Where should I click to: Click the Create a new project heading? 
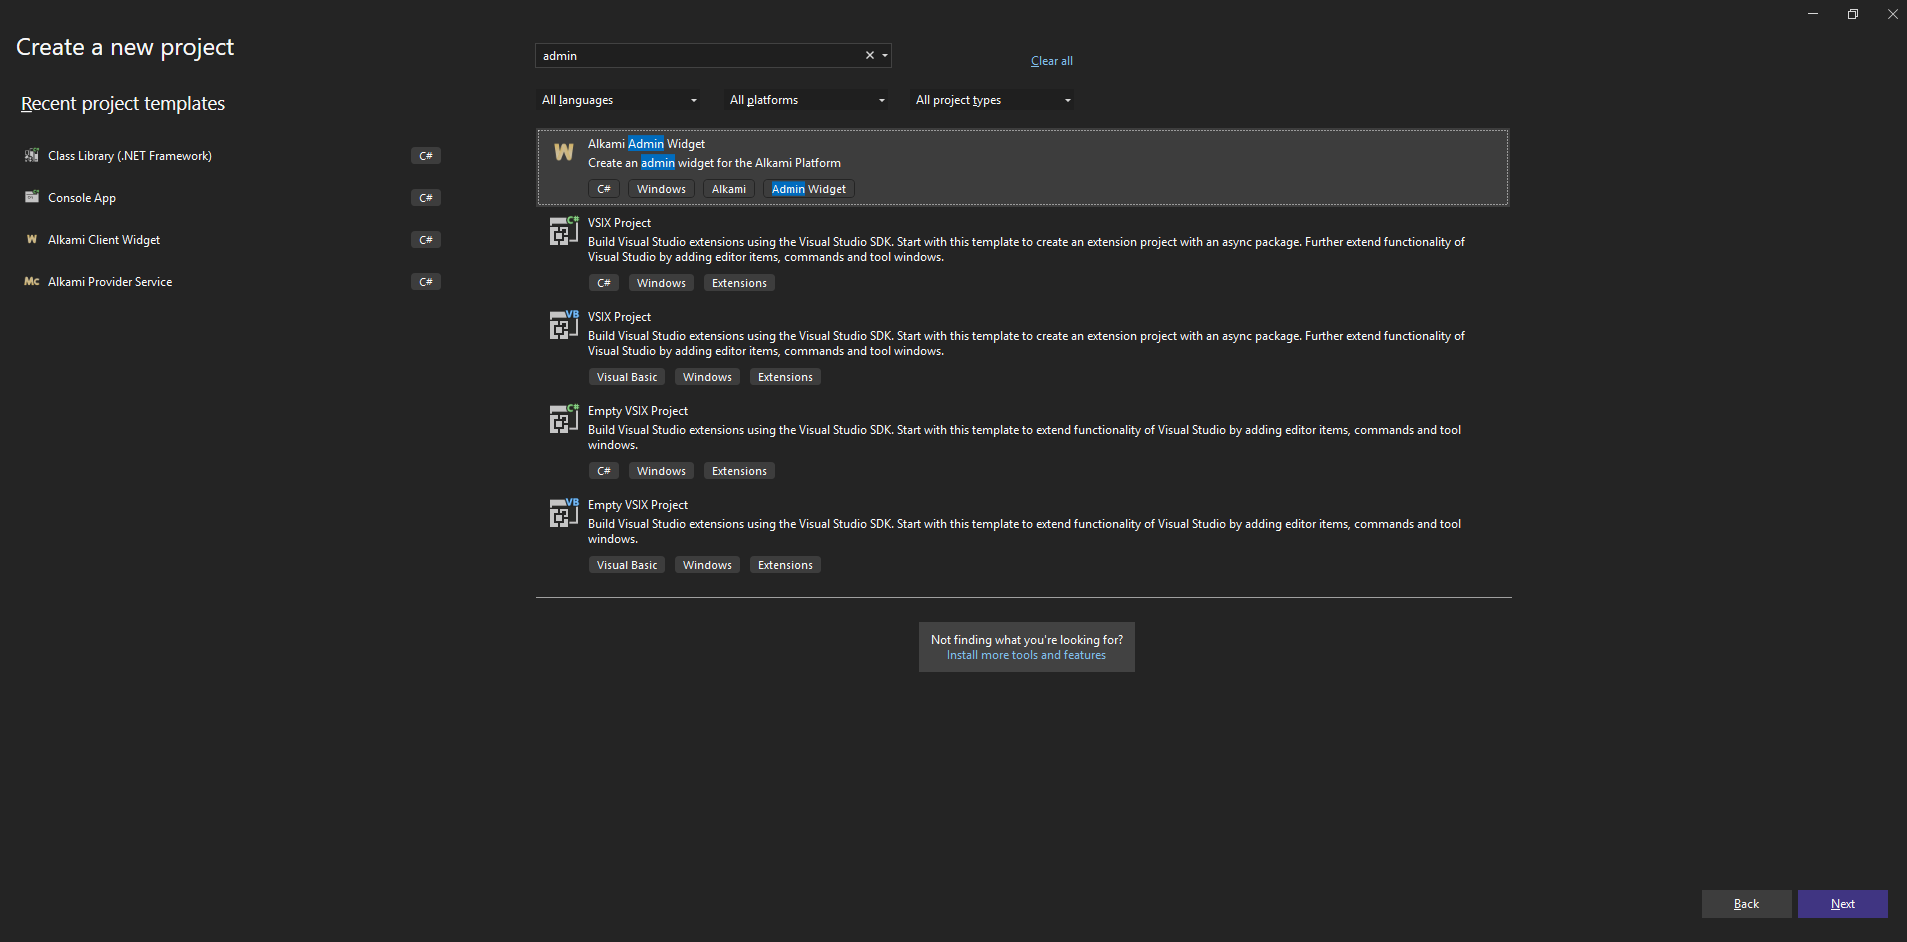(x=125, y=47)
